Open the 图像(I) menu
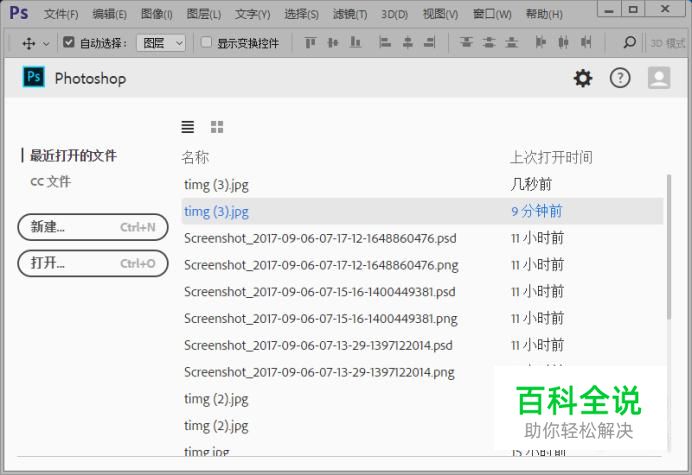692x475 pixels. (x=157, y=14)
